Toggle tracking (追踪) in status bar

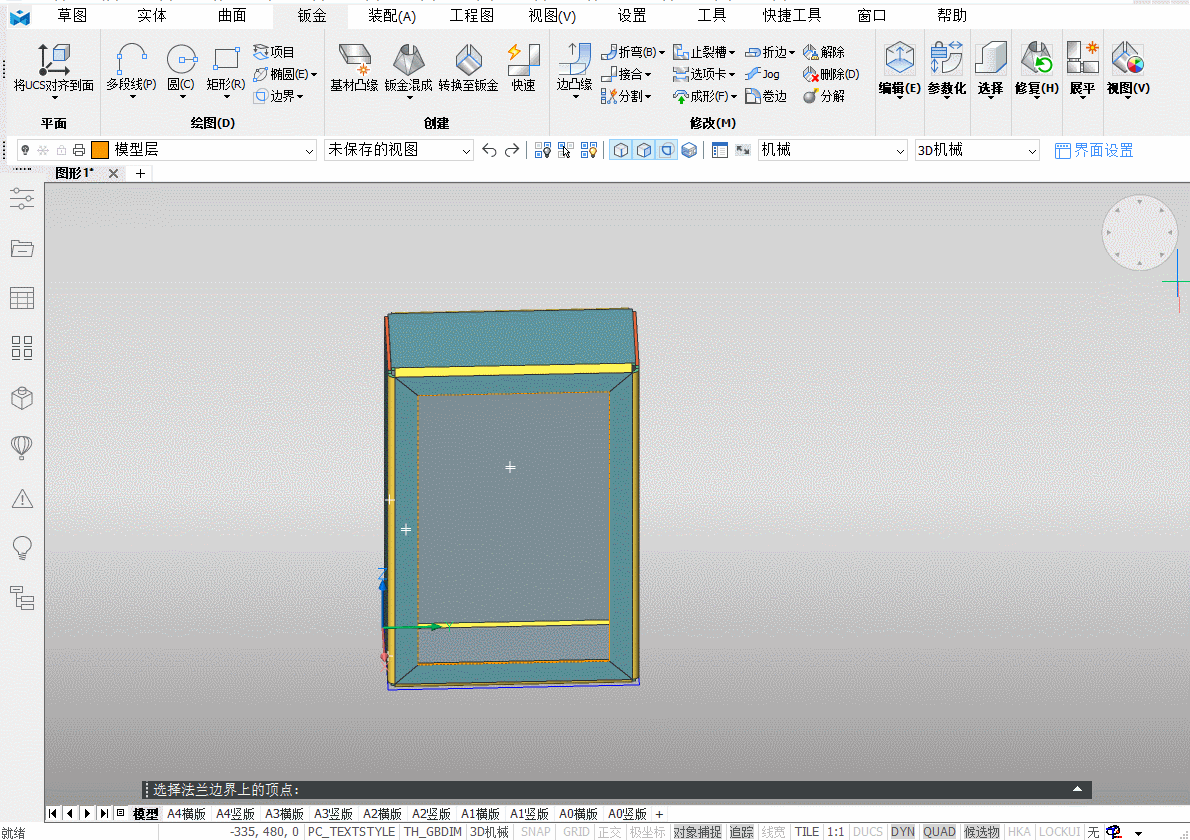(741, 832)
